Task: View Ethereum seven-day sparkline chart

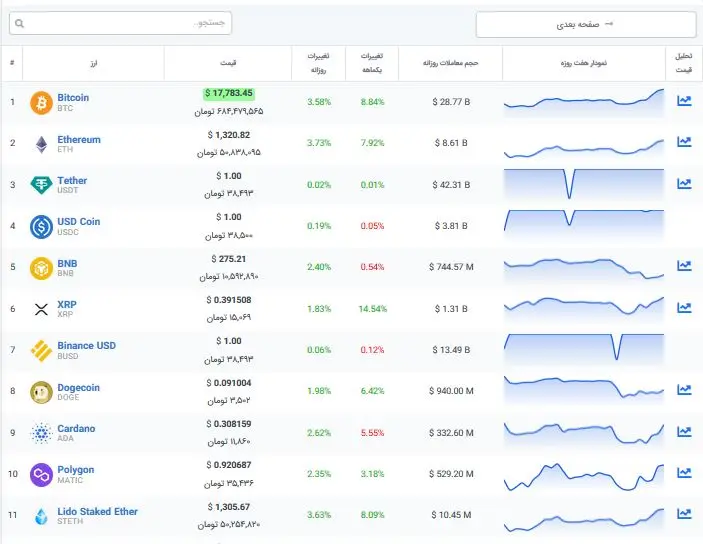Action: tap(584, 143)
